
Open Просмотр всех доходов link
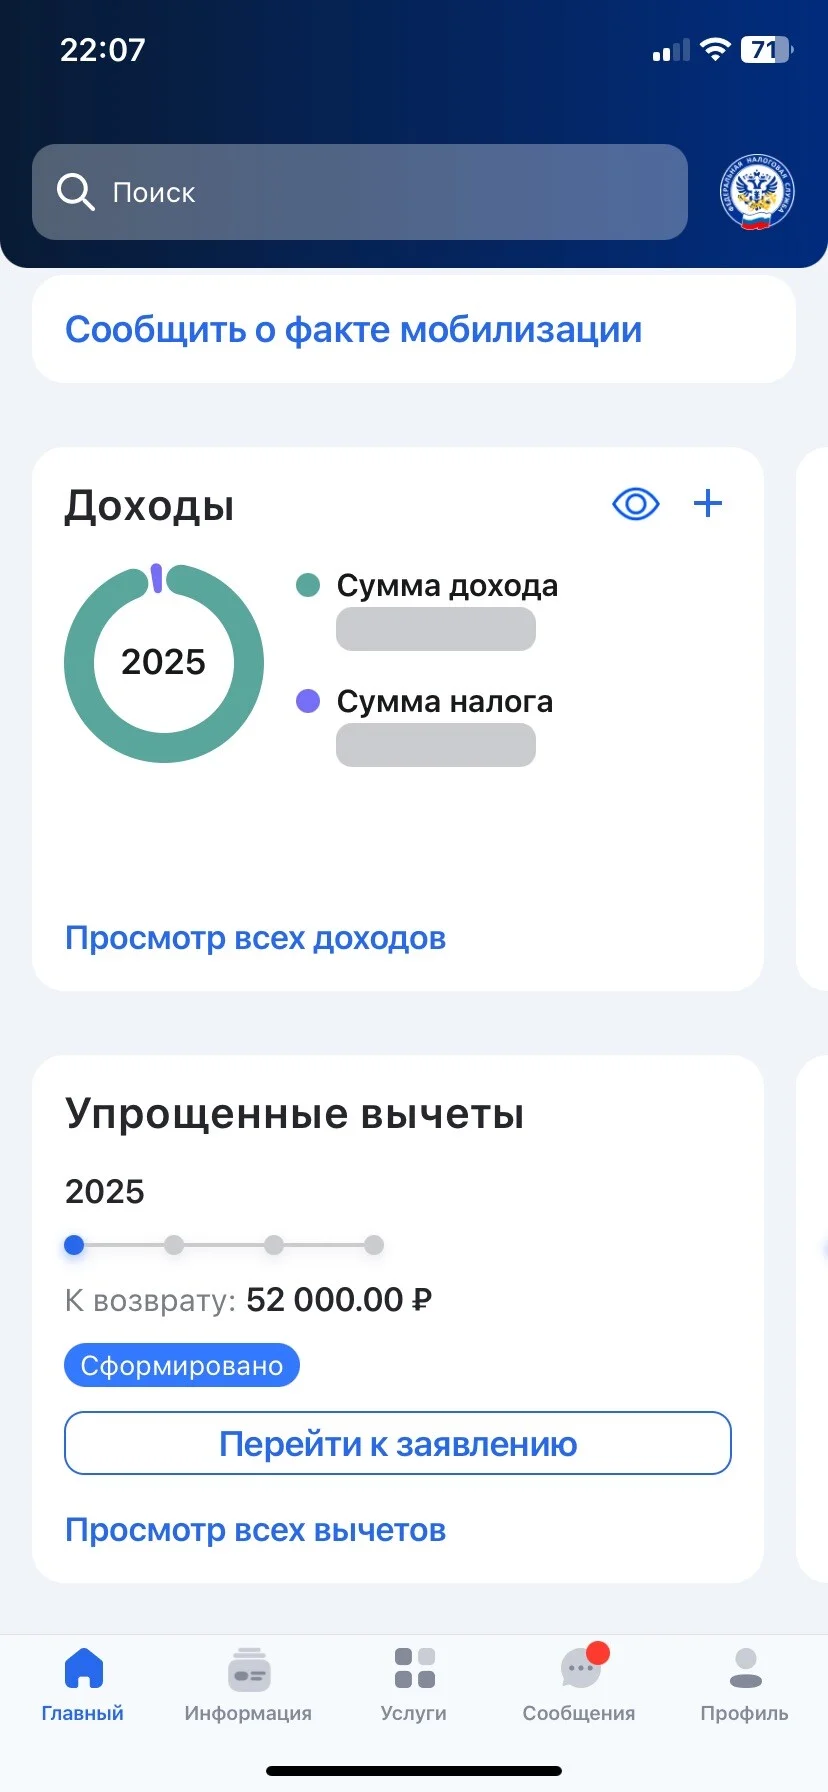(x=255, y=938)
